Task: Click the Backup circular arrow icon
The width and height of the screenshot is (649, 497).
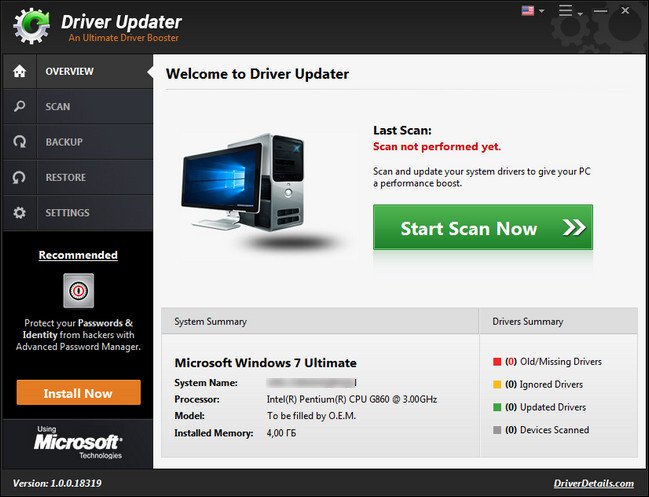Action: coord(19,142)
